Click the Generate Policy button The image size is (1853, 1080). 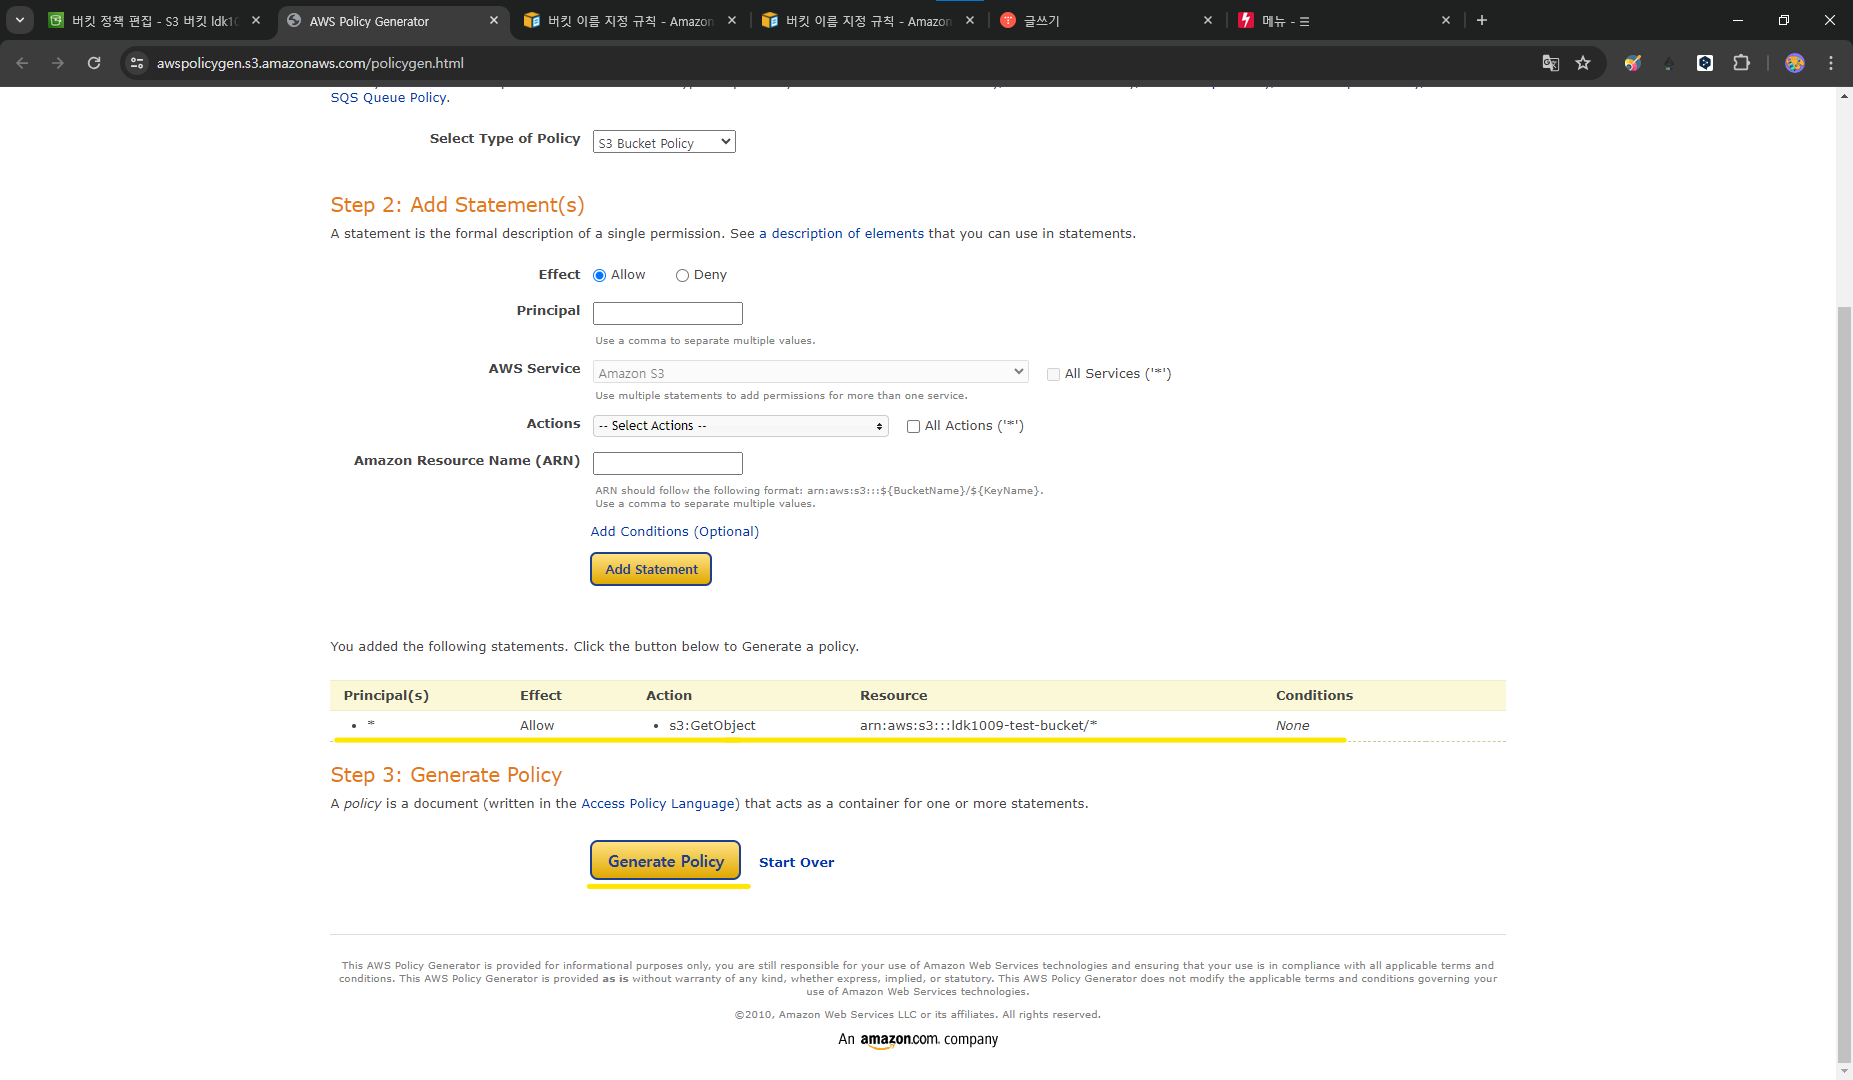click(x=665, y=861)
